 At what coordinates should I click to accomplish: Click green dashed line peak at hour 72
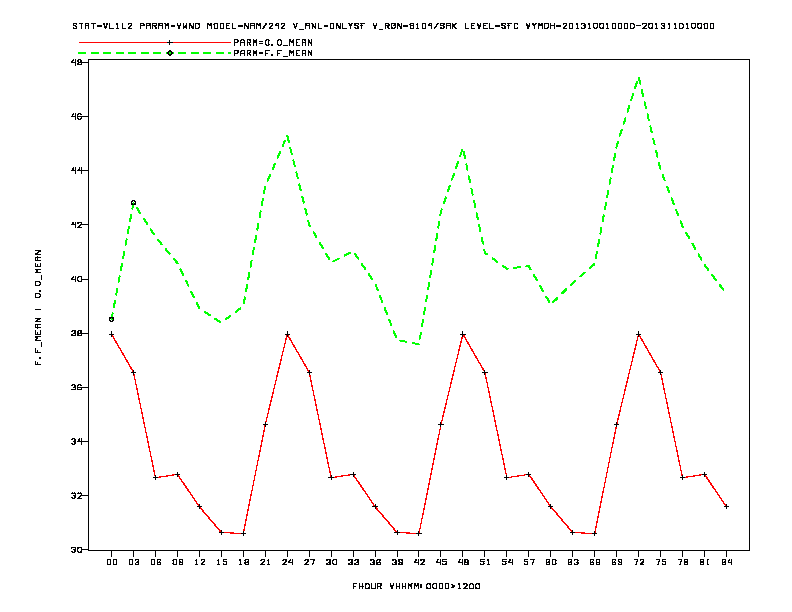tap(639, 78)
